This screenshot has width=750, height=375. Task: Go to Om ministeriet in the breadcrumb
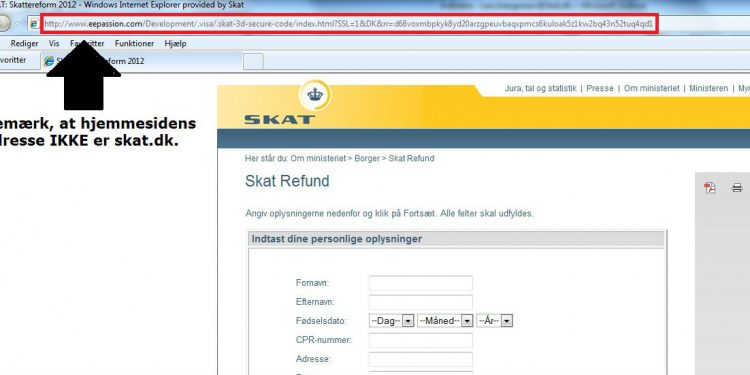[318, 158]
